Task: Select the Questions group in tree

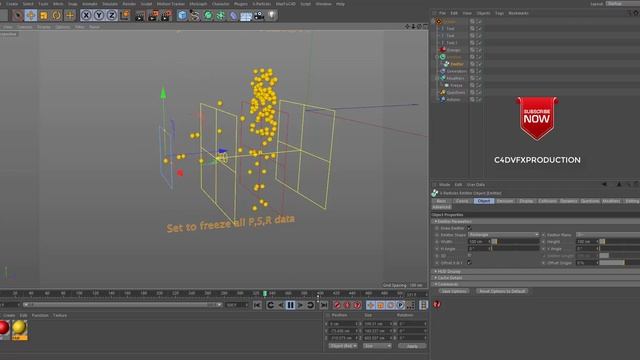Action: [x=456, y=92]
